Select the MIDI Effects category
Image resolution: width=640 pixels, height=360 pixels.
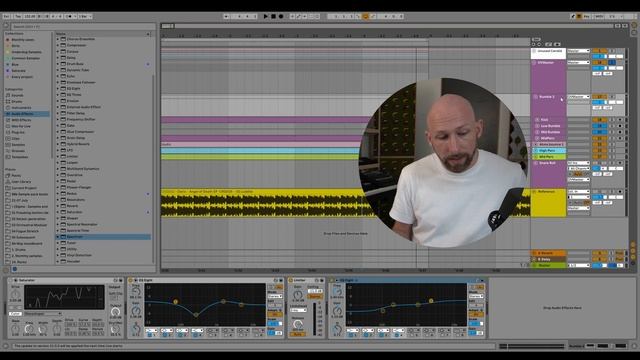click(x=21, y=120)
